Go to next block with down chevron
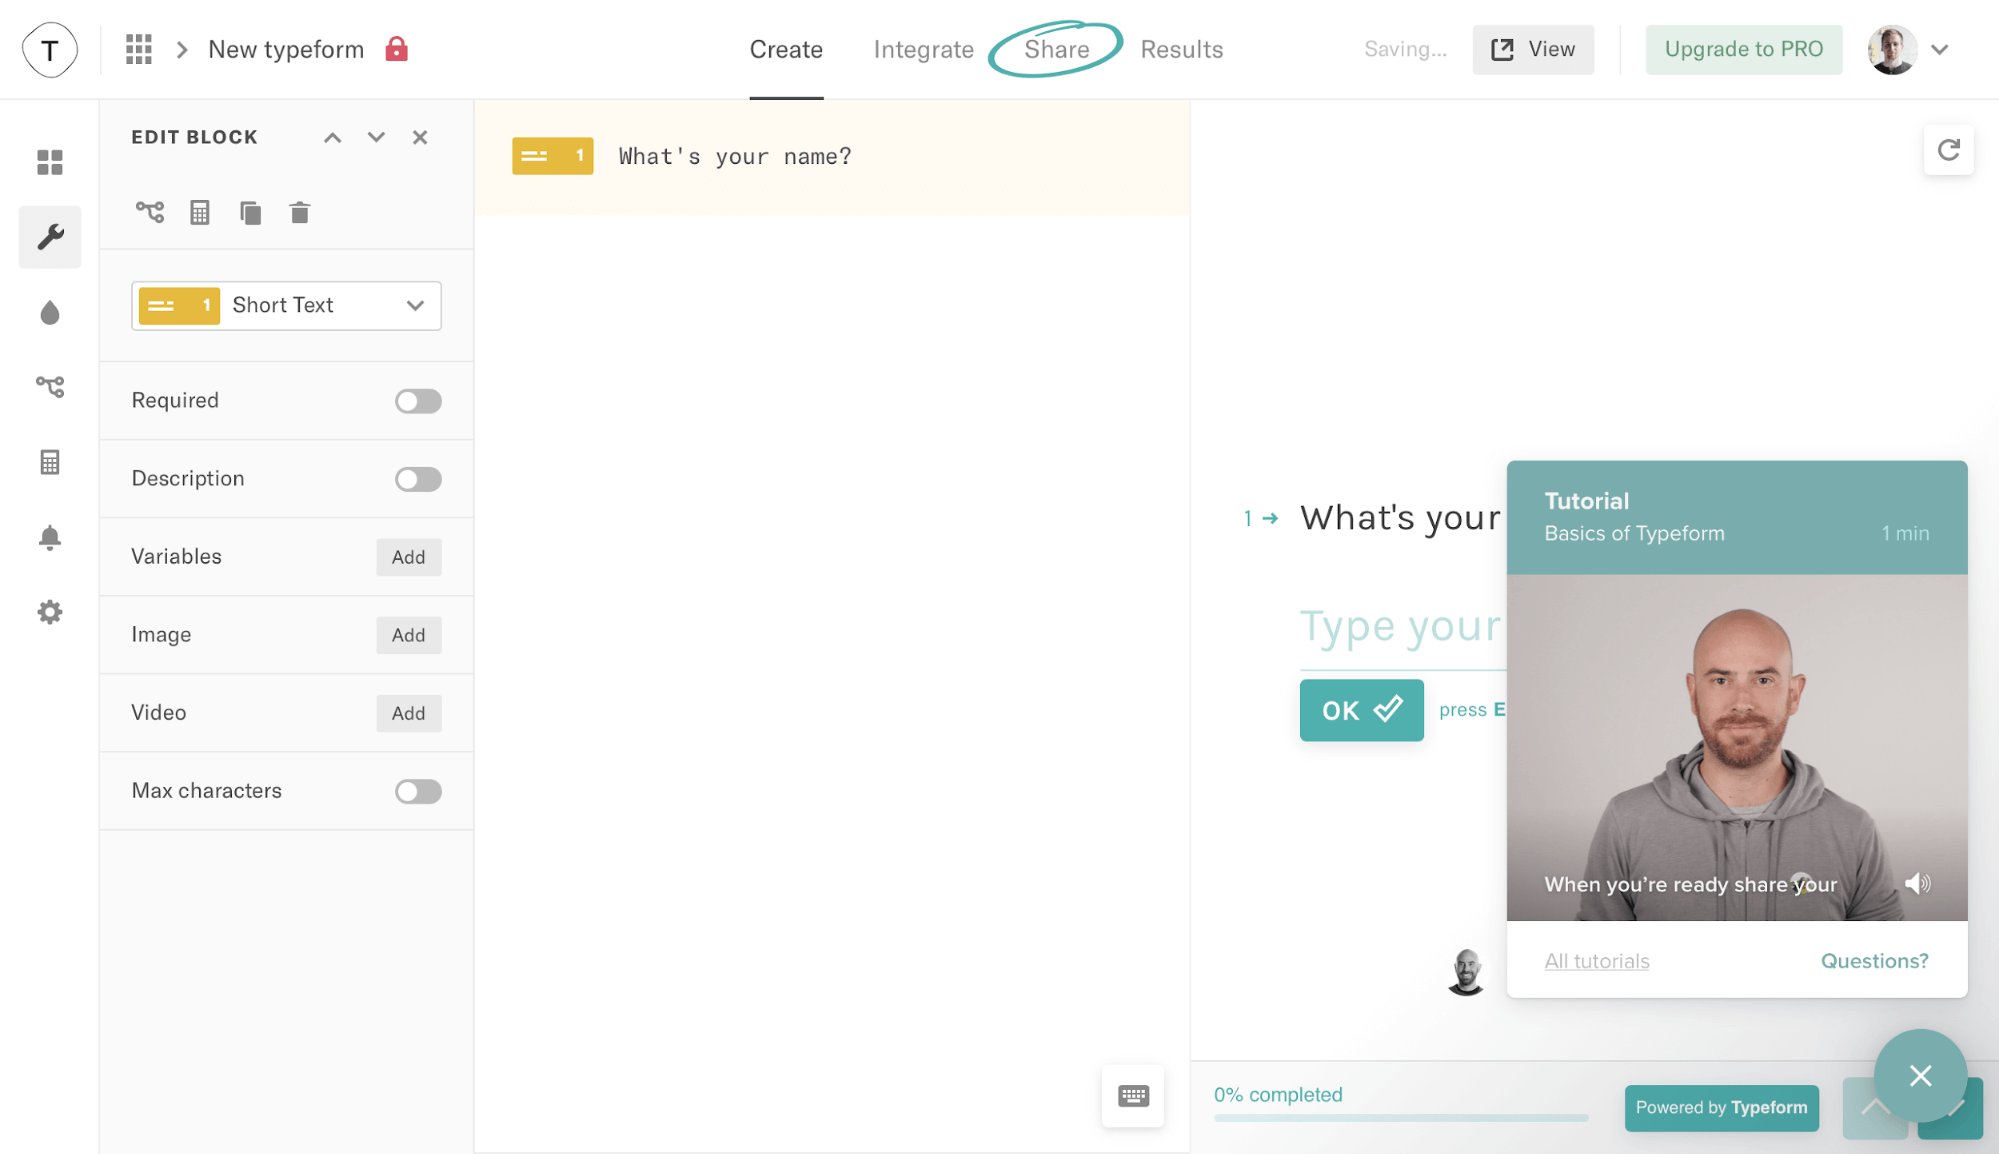Screen dimensions: 1999x1154 coord(376,137)
